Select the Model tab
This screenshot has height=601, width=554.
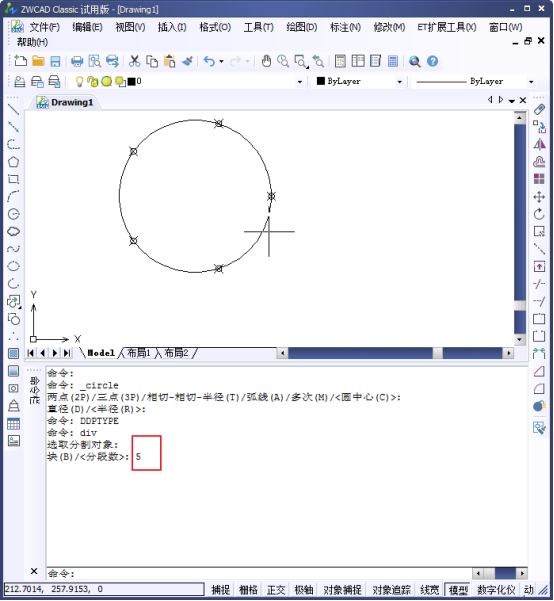tap(101, 353)
